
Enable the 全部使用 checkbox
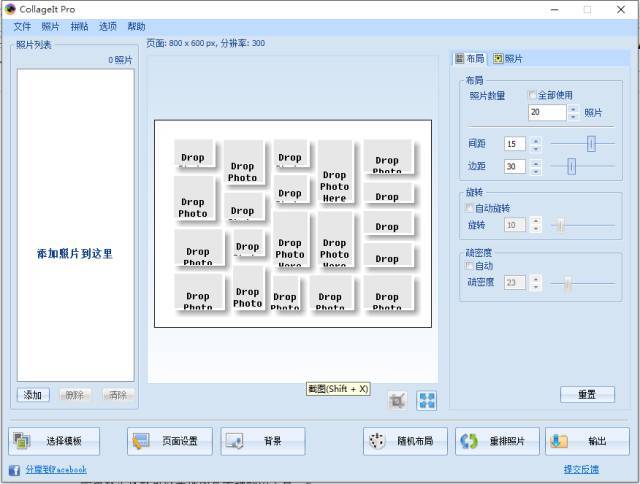(532, 95)
